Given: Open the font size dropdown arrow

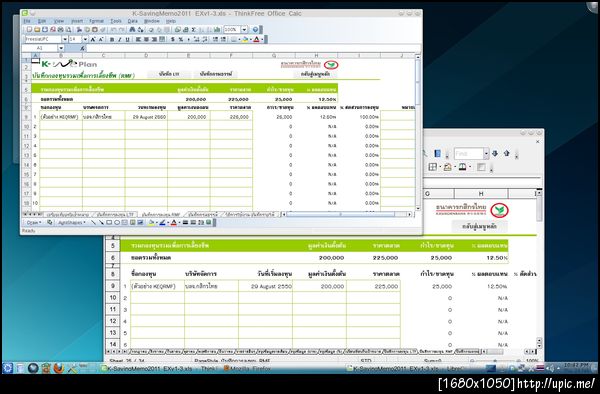Looking at the screenshot, I should pos(85,39).
